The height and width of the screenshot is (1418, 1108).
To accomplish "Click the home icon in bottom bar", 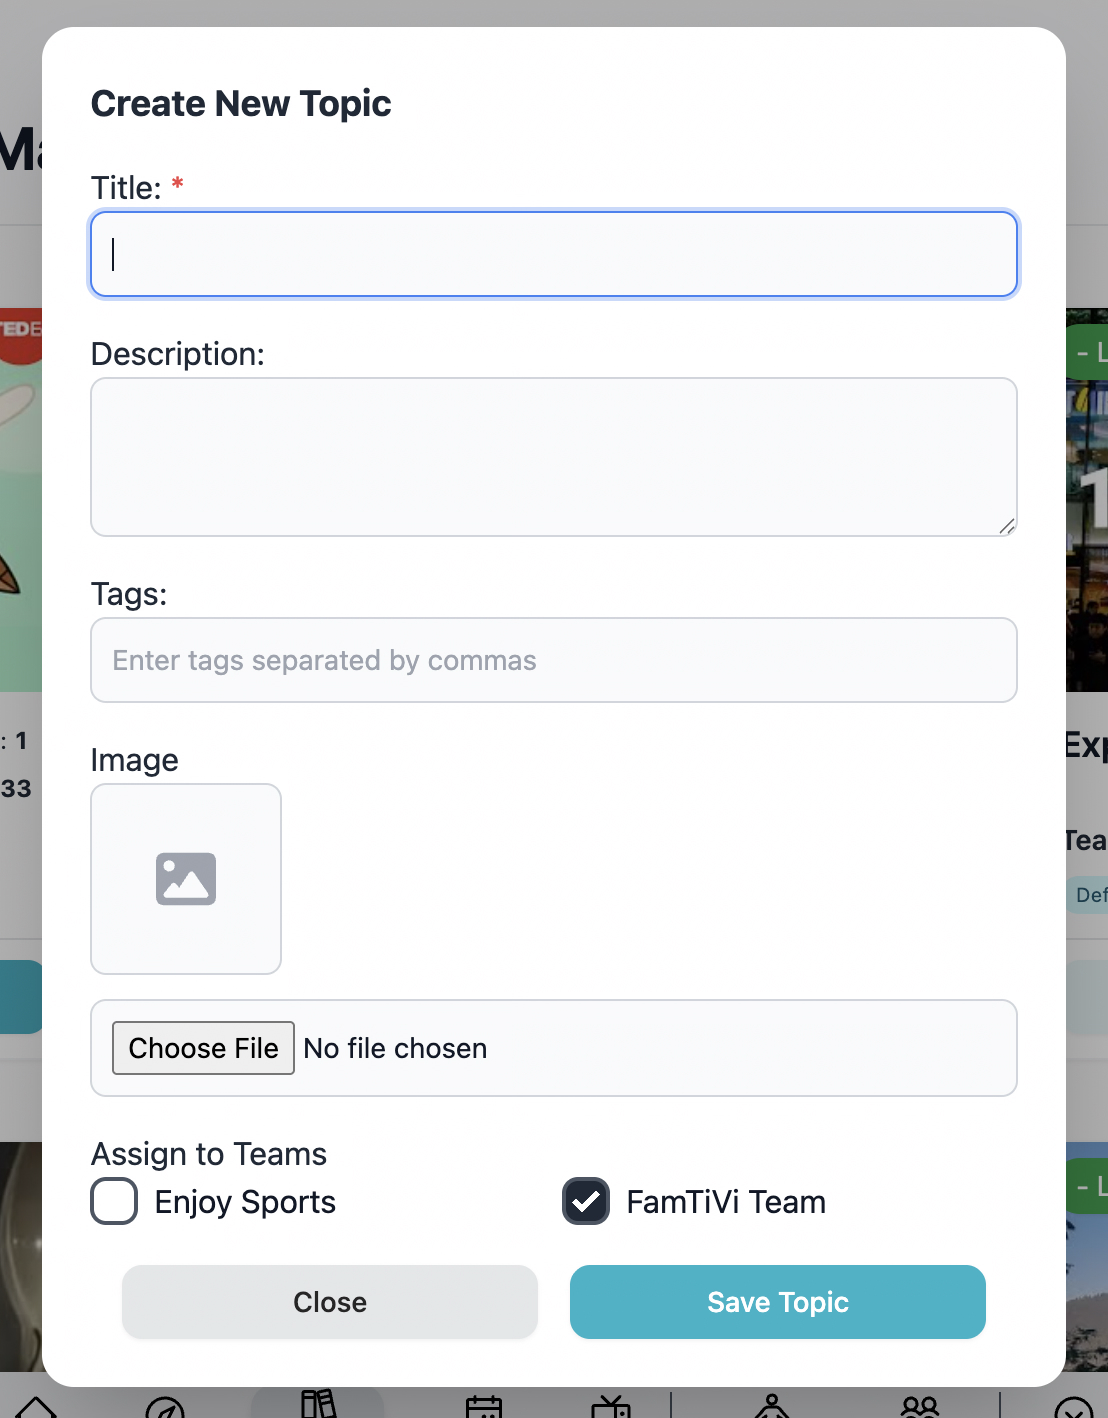I will click(37, 1407).
